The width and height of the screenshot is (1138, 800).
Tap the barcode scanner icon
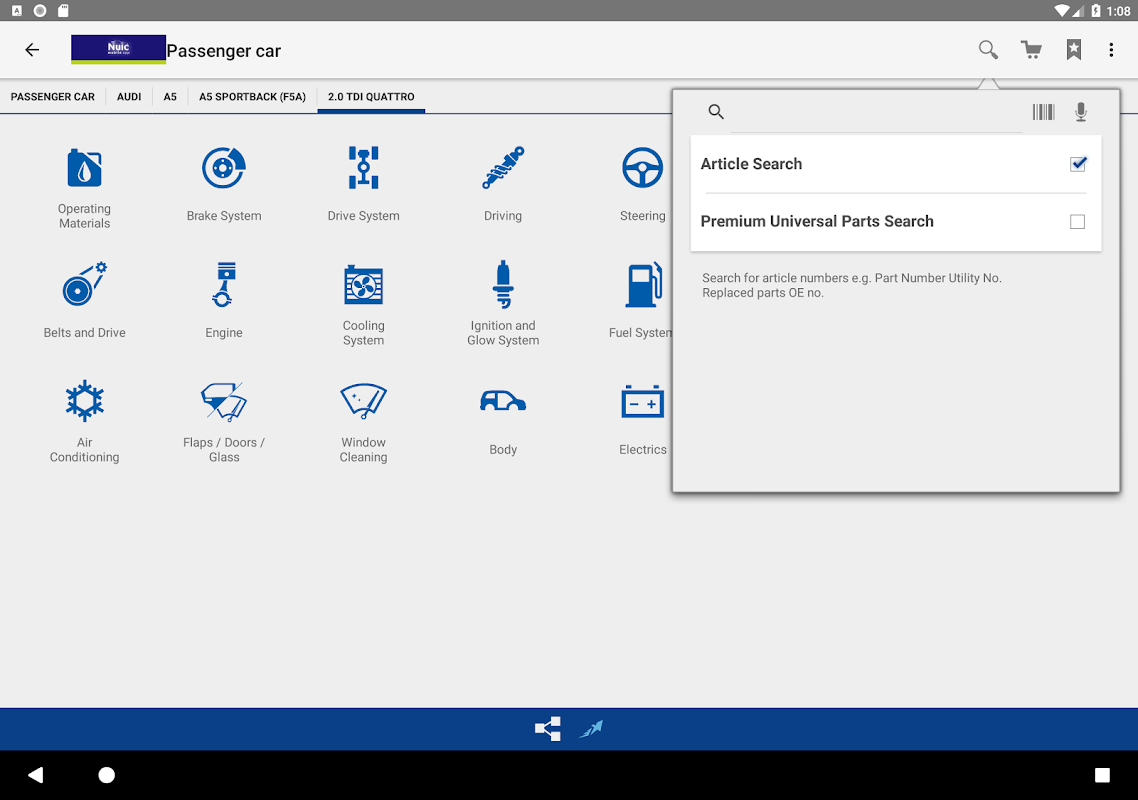point(1043,112)
